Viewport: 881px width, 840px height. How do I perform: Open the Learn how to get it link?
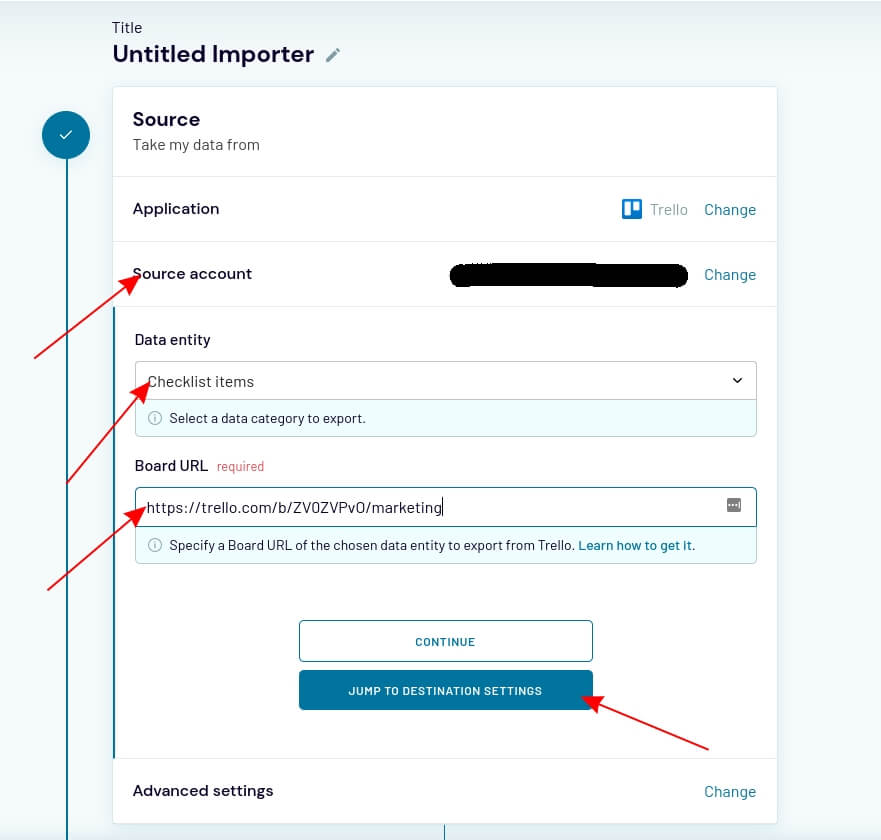tap(636, 546)
